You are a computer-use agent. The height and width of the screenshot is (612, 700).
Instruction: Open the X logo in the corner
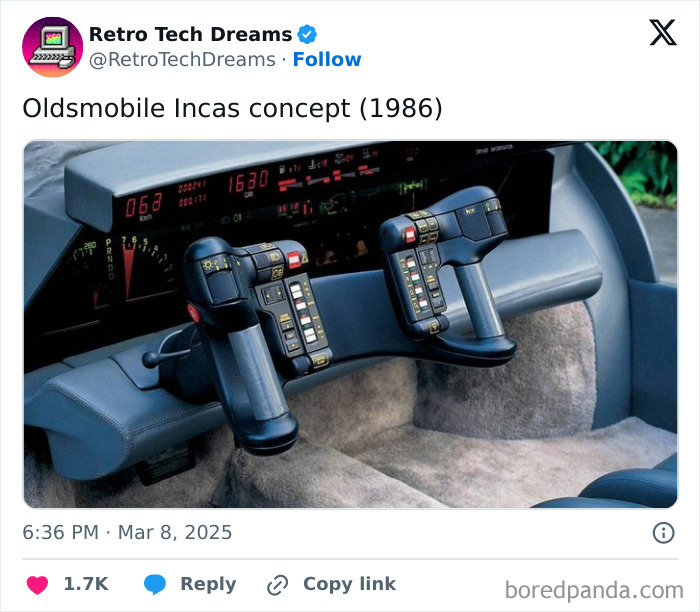click(x=663, y=33)
